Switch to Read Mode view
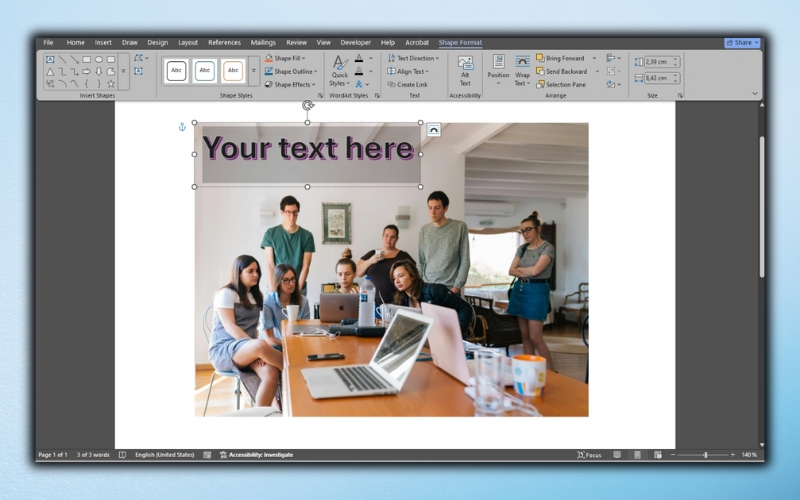The width and height of the screenshot is (800, 500). (617, 455)
